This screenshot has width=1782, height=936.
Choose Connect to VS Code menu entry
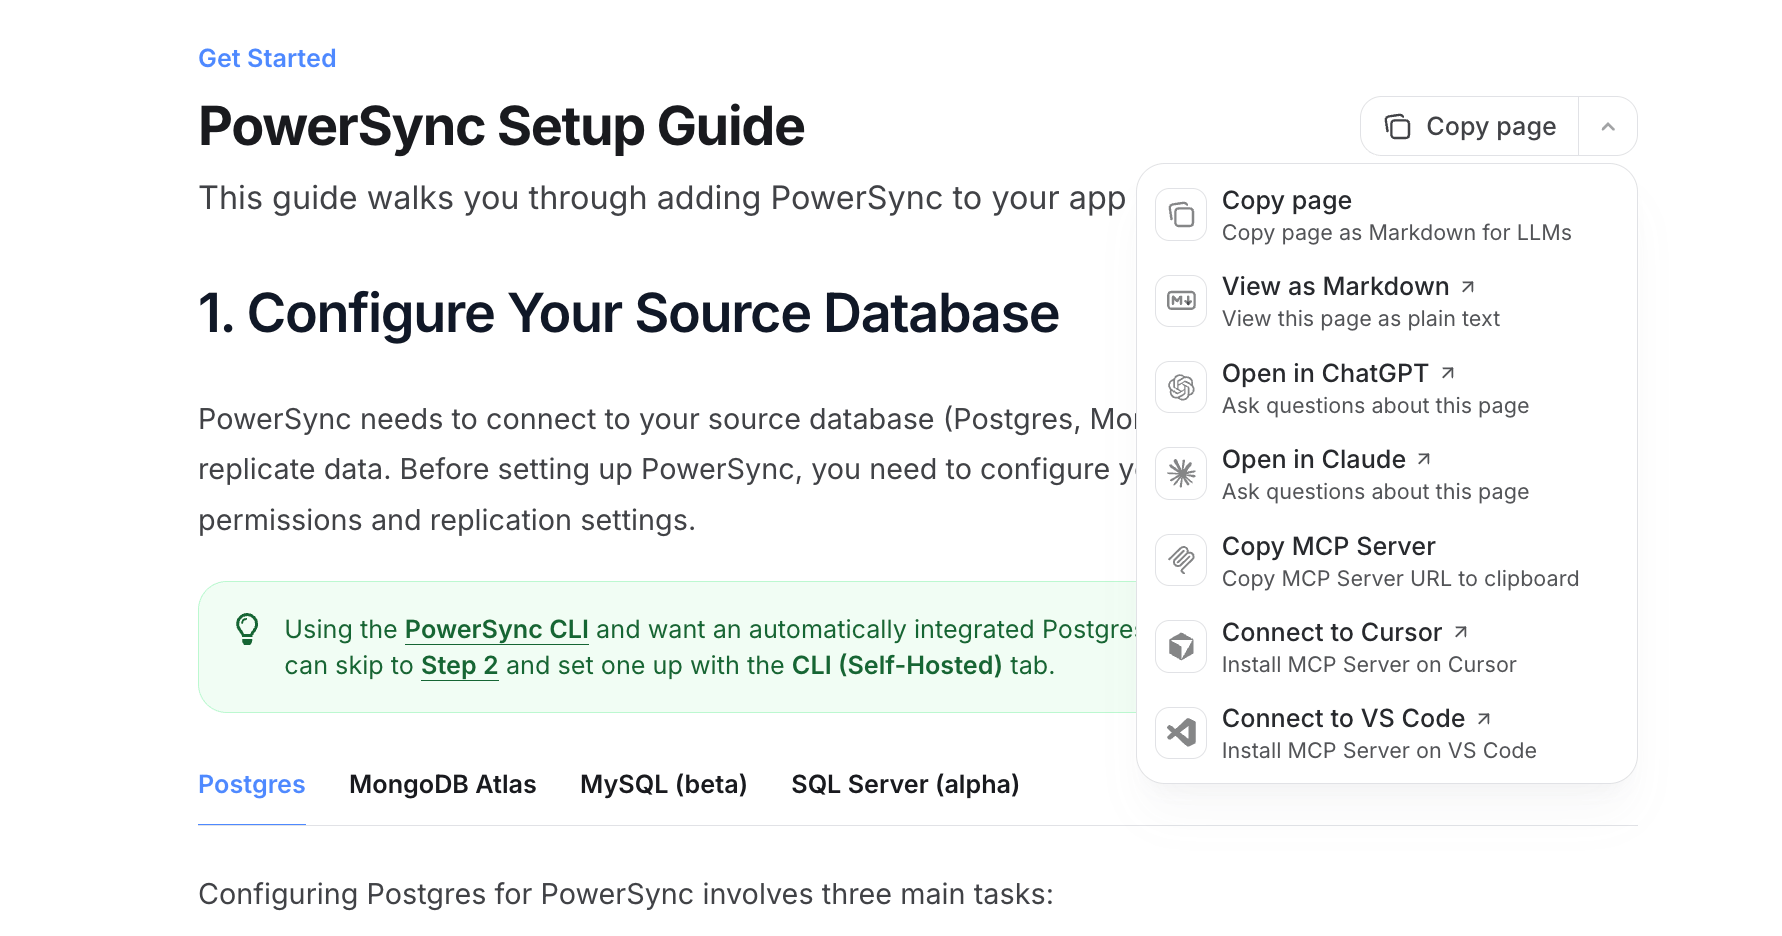point(1386,733)
